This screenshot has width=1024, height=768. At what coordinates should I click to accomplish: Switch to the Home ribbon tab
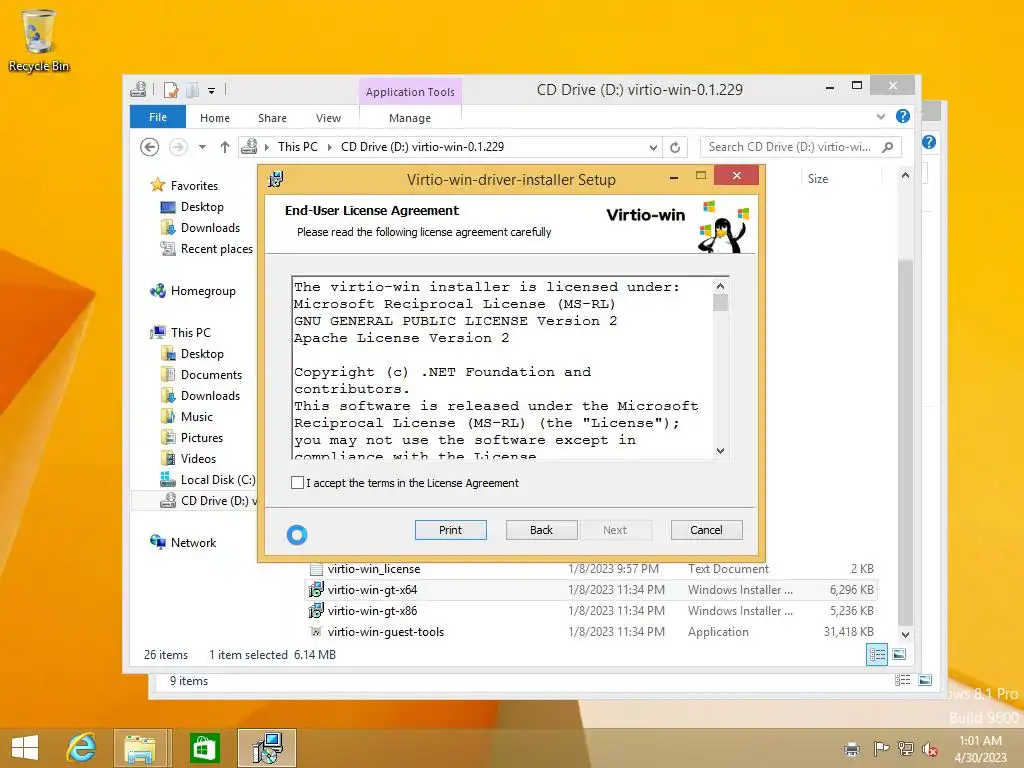coord(215,118)
